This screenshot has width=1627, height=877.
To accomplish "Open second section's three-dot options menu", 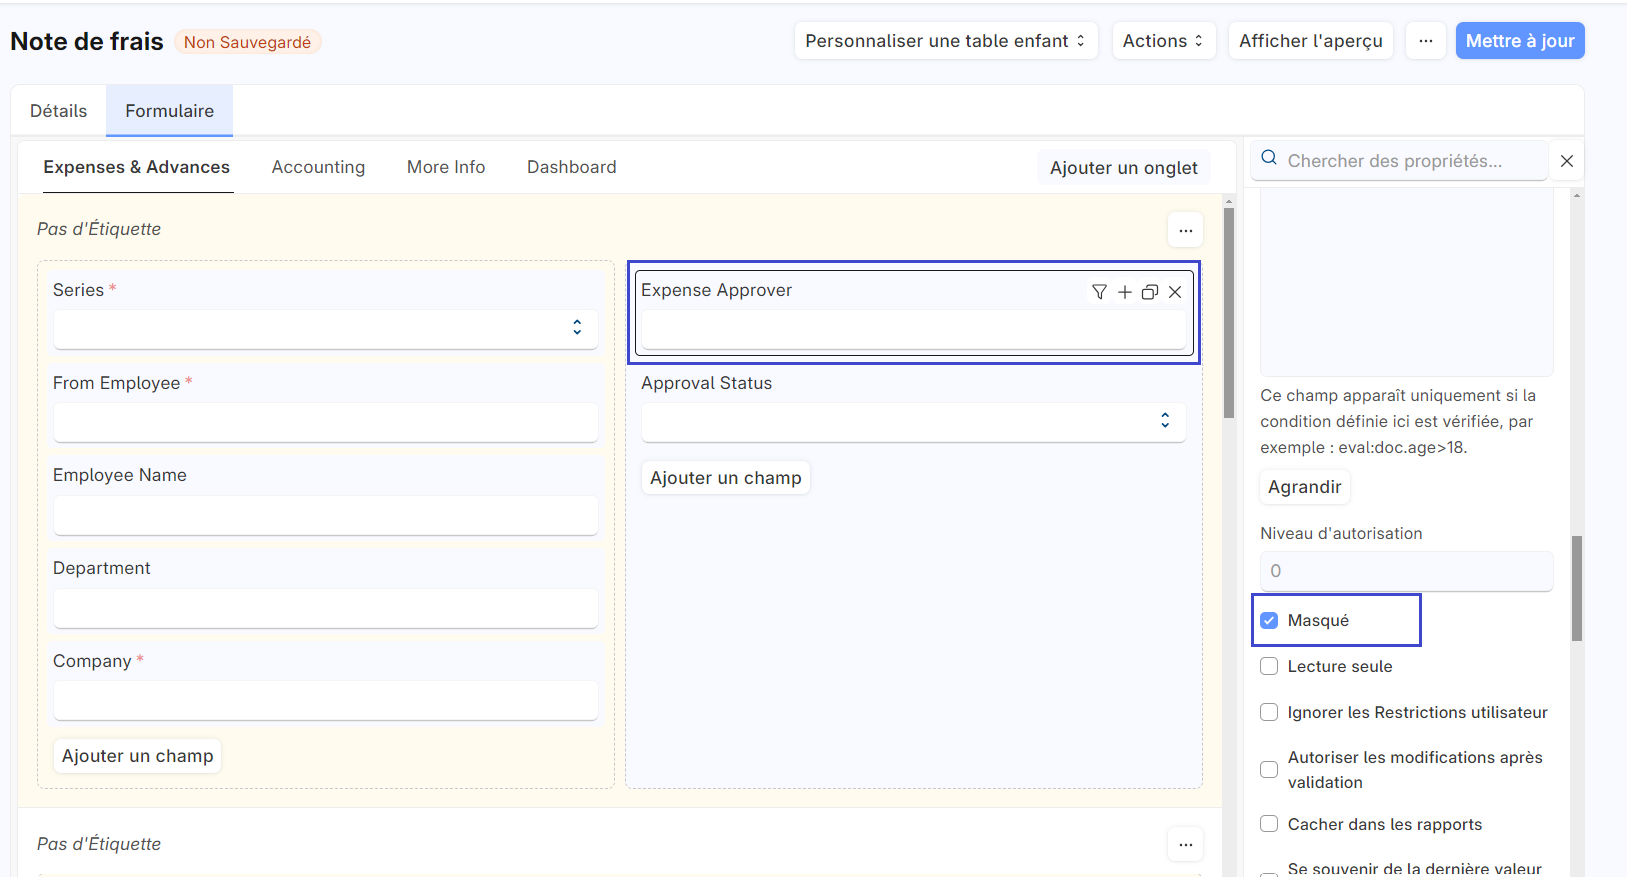I will 1185,844.
